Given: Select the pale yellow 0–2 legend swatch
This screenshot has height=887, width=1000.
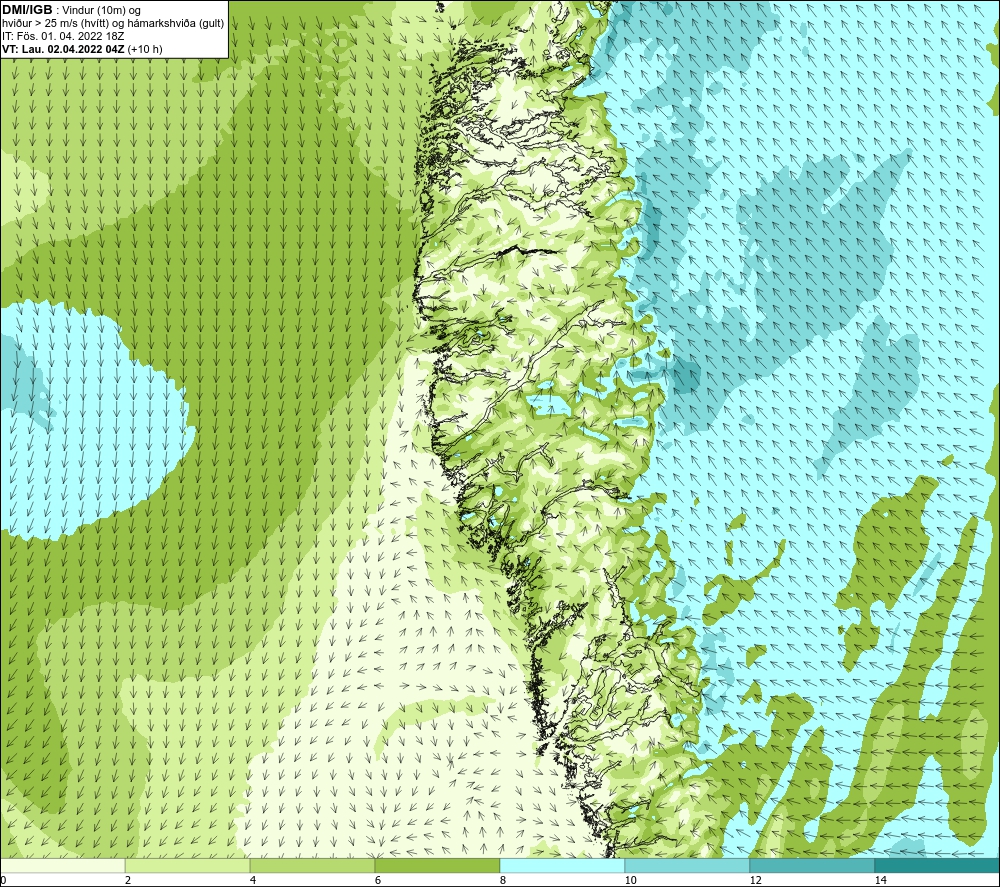Looking at the screenshot, I should (62, 866).
